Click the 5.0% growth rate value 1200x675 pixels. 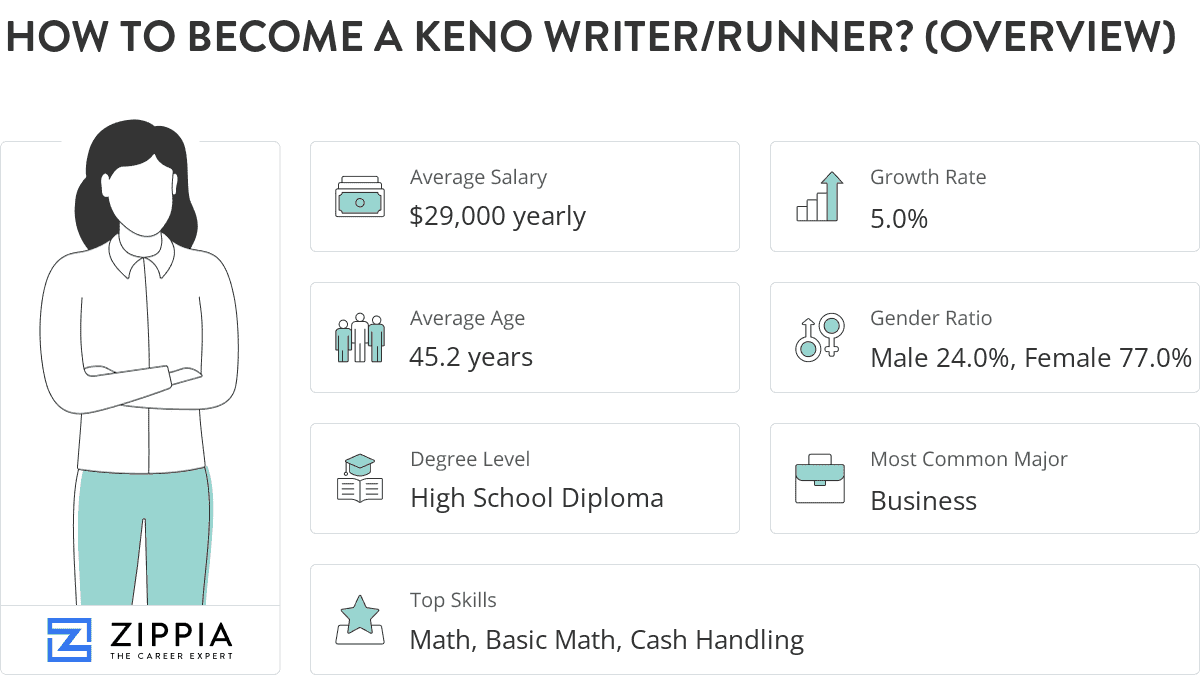coord(899,218)
